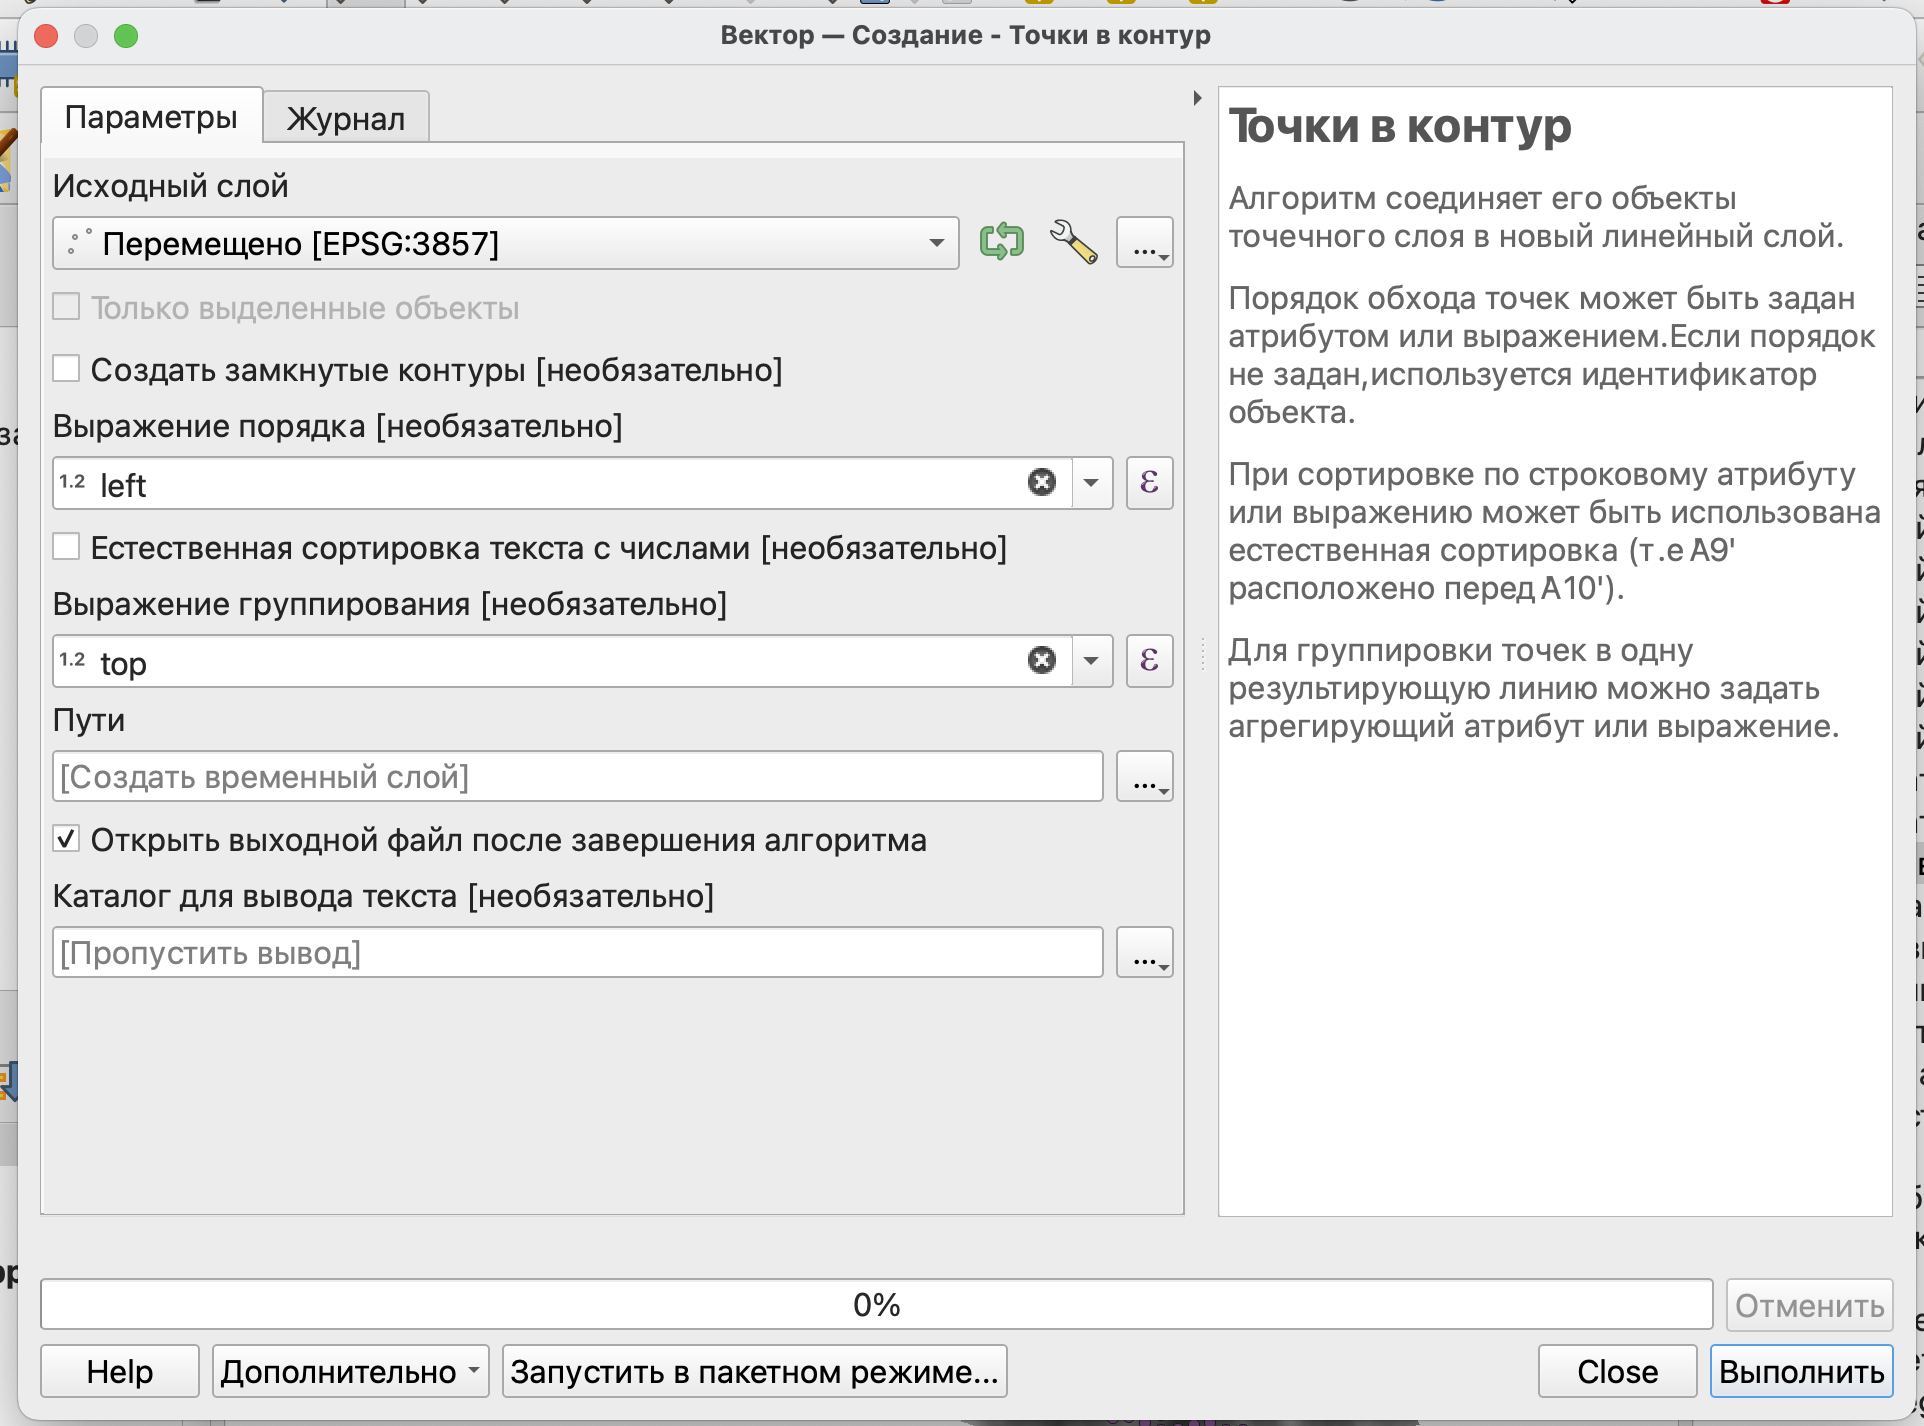
Task: Collapse the help panel with arrow
Action: [1197, 98]
